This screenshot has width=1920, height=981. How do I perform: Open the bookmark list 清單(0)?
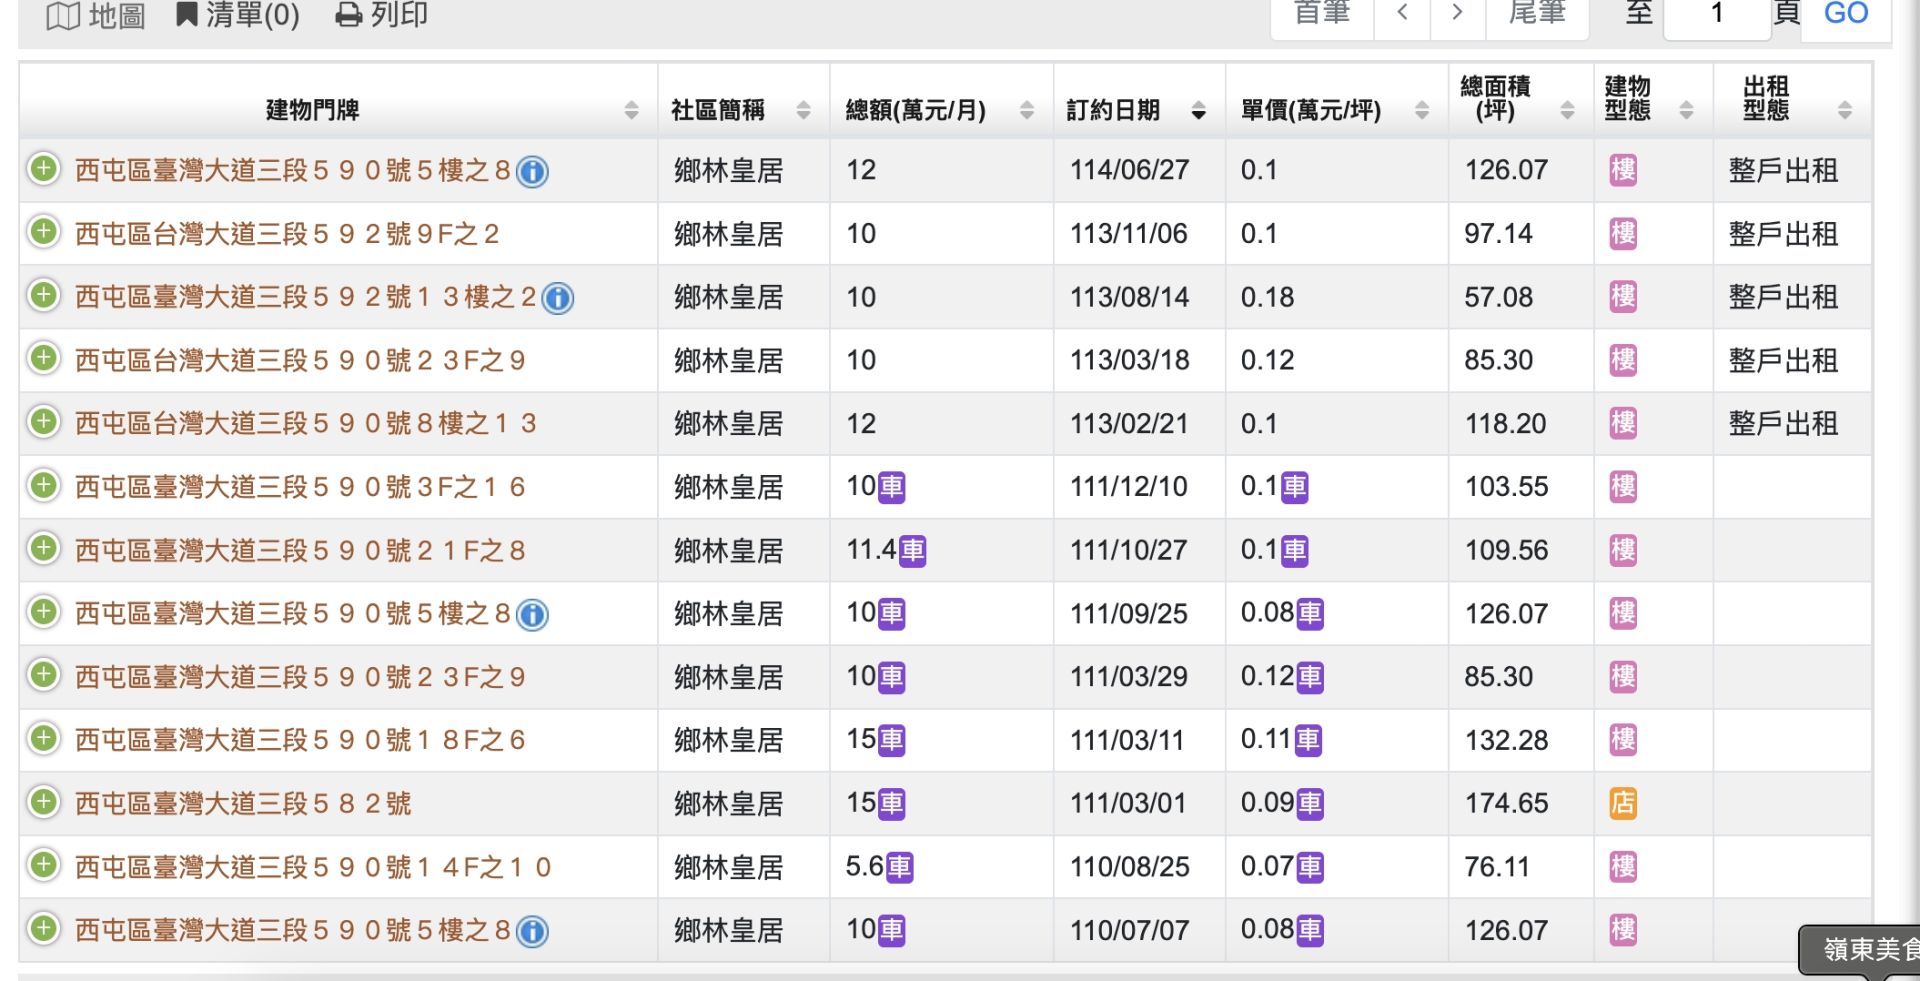tap(237, 15)
